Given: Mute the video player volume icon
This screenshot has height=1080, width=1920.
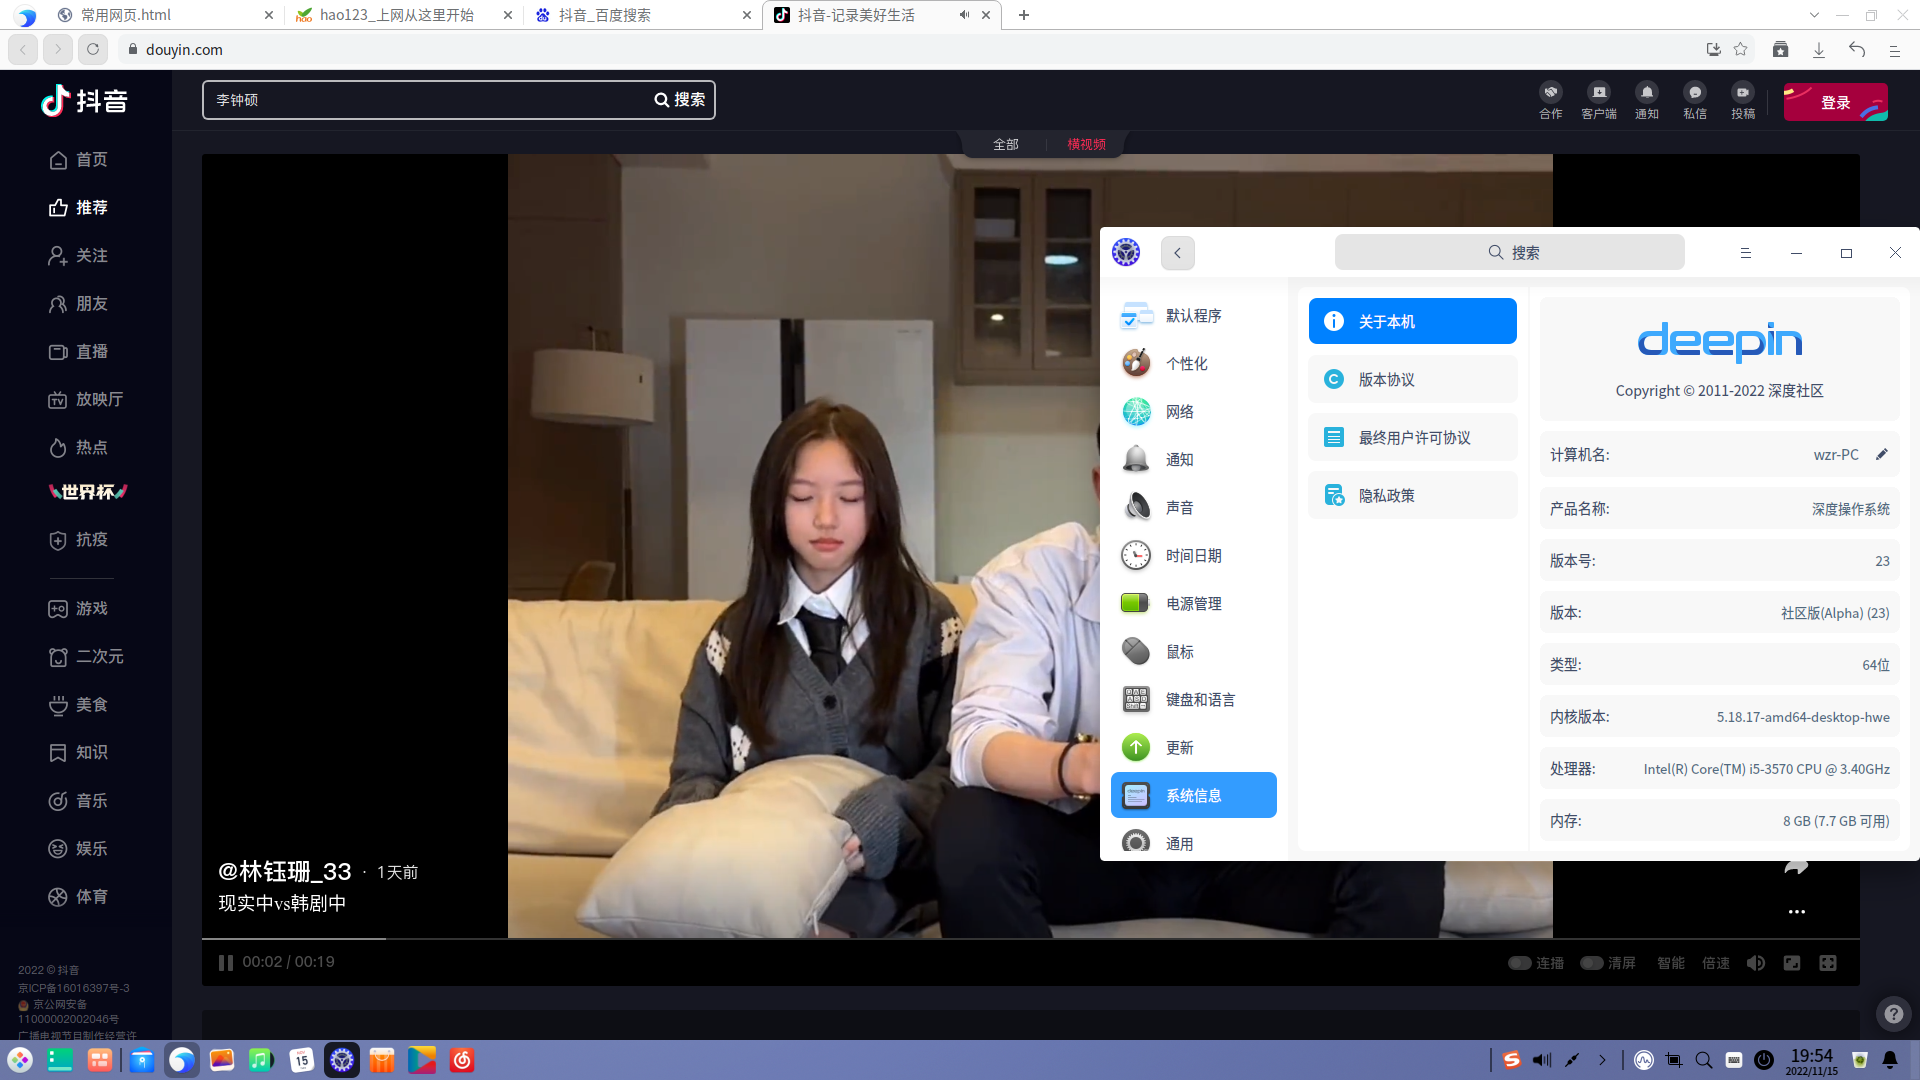Looking at the screenshot, I should point(1757,962).
